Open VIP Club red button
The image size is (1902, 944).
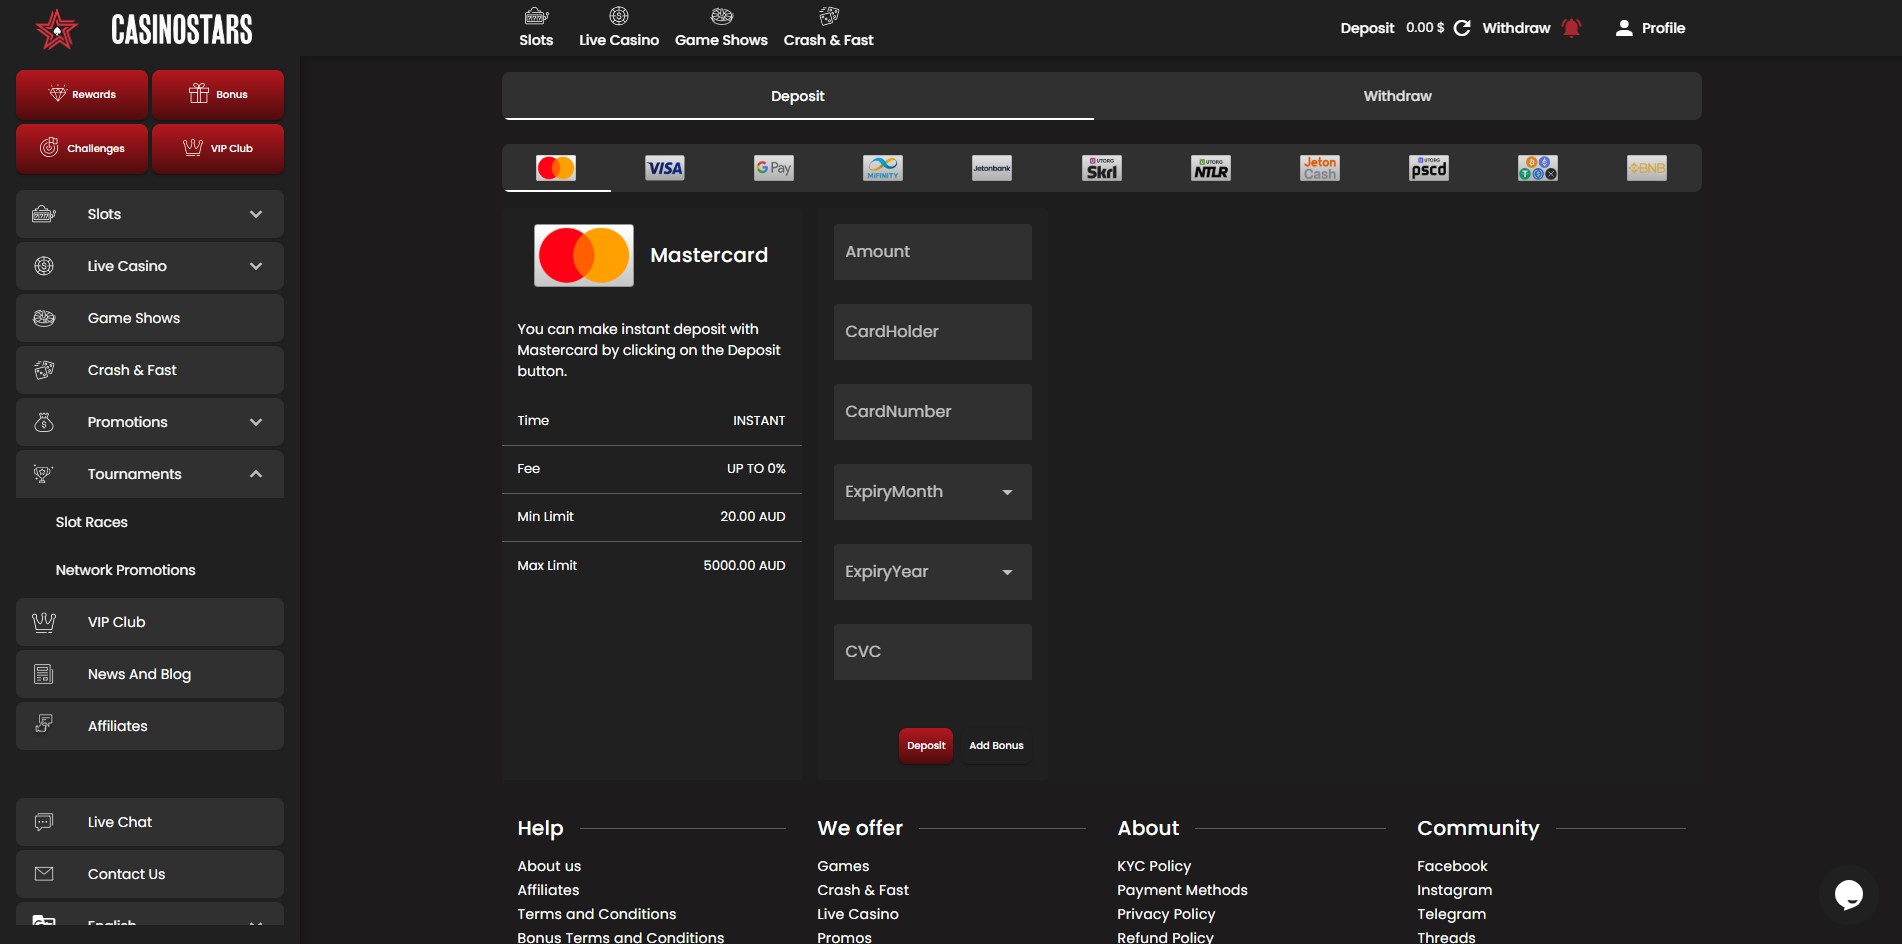click(218, 148)
